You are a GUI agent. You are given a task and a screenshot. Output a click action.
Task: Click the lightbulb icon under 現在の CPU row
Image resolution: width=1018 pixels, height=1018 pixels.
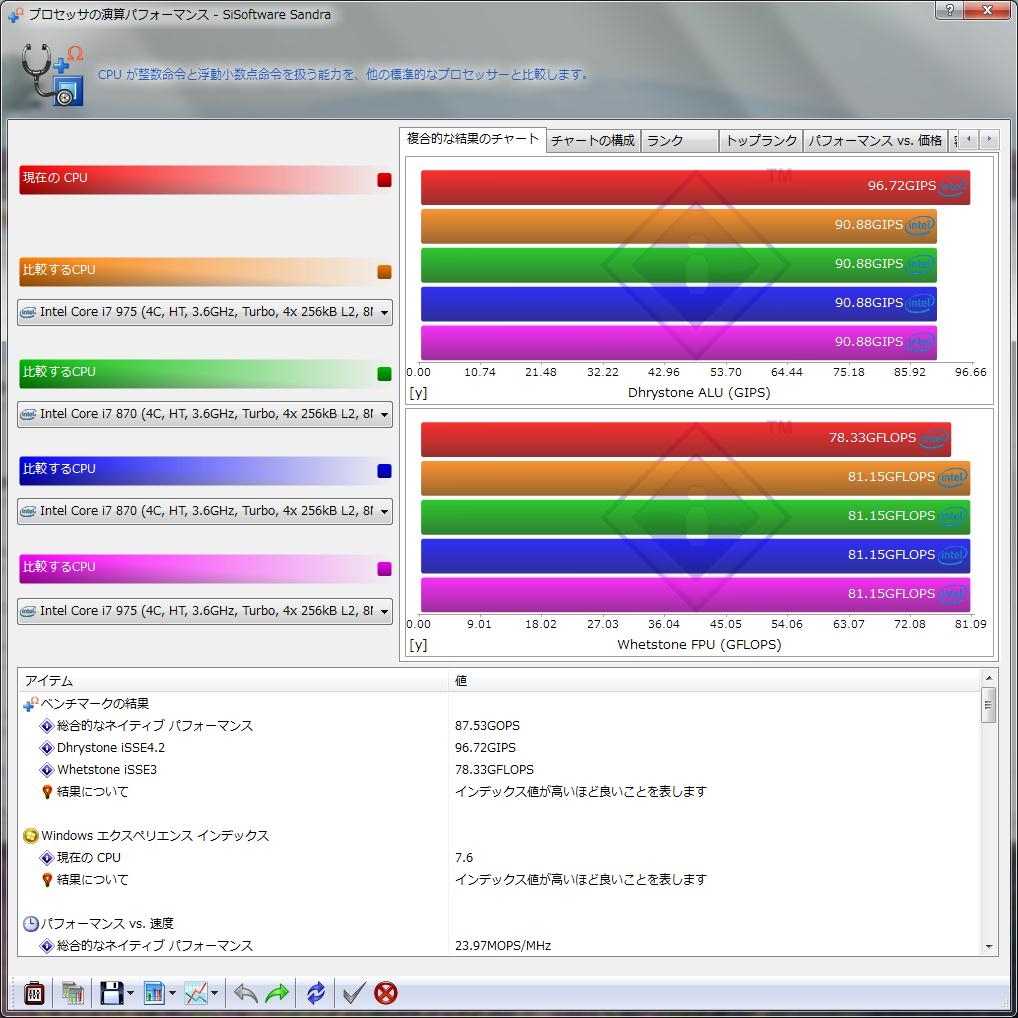coord(47,880)
